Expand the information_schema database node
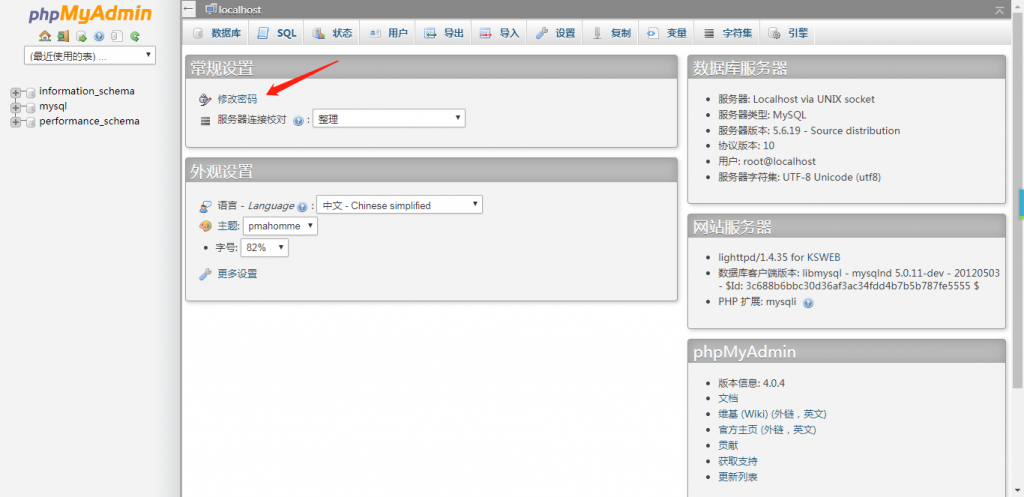Viewport: 1024px width, 497px height. coord(16,92)
